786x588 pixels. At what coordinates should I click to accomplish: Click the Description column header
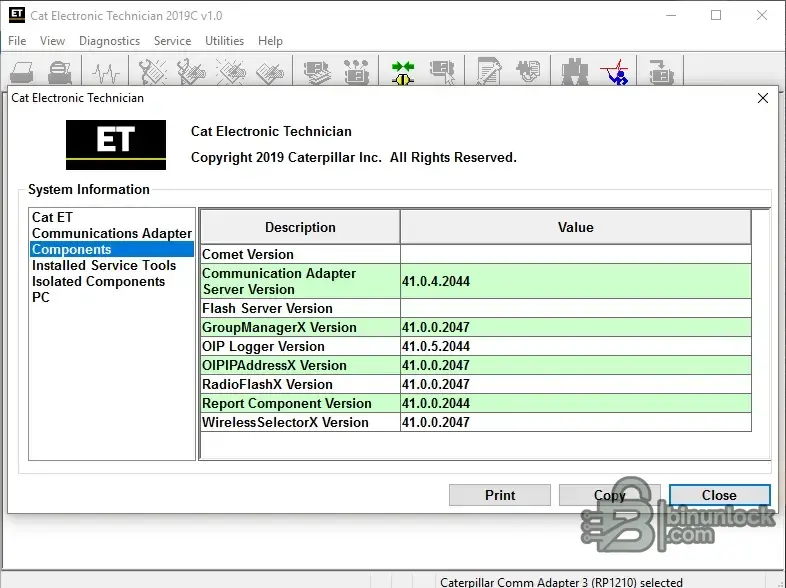click(300, 227)
